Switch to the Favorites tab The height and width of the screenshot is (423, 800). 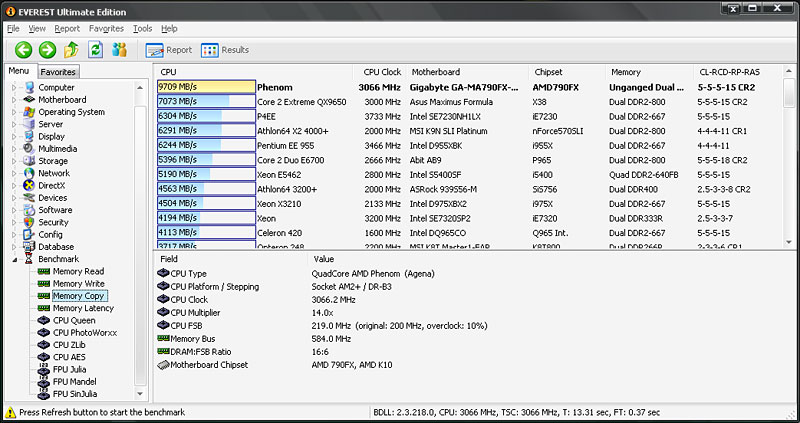pos(58,72)
